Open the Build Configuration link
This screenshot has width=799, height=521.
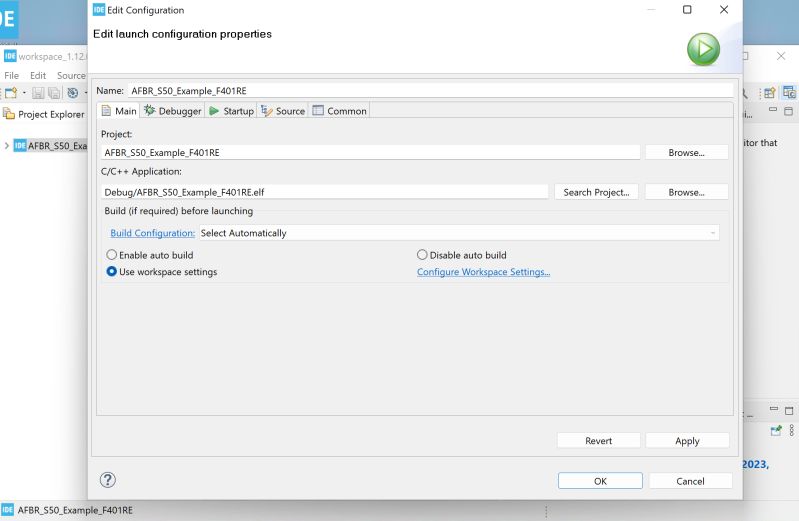point(152,233)
